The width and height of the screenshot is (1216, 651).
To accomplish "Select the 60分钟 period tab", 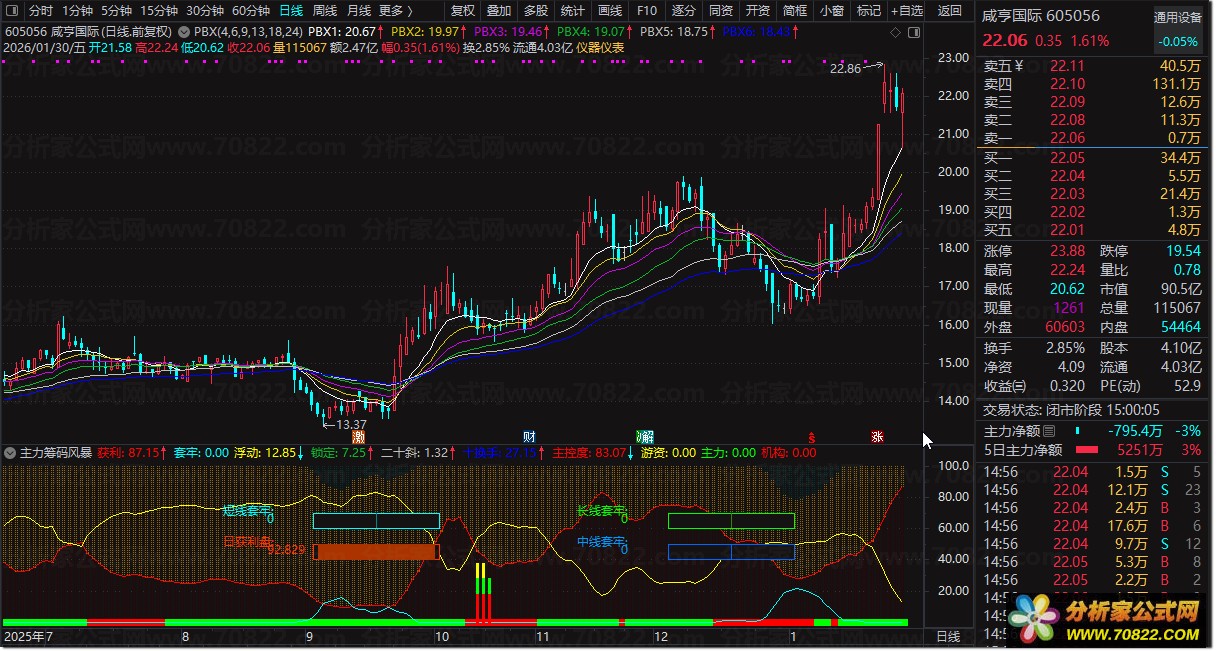I will pyautogui.click(x=250, y=11).
